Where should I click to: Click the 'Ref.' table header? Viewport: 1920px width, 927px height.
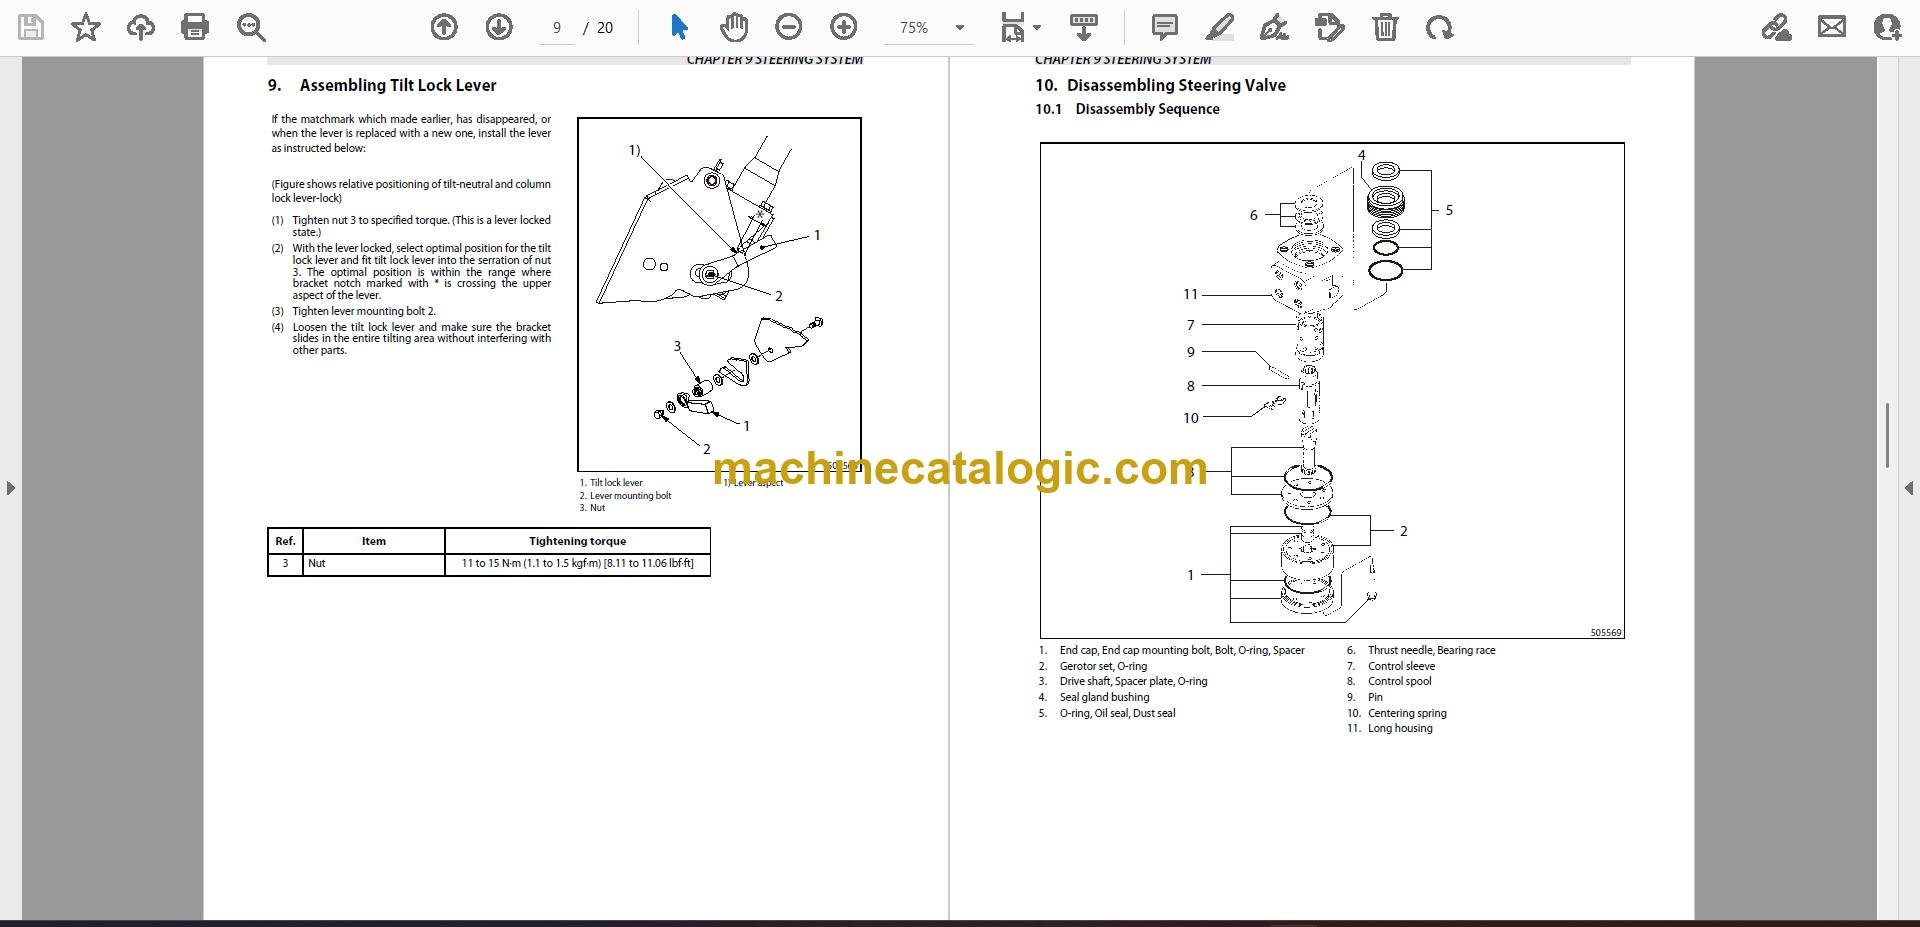pos(285,541)
